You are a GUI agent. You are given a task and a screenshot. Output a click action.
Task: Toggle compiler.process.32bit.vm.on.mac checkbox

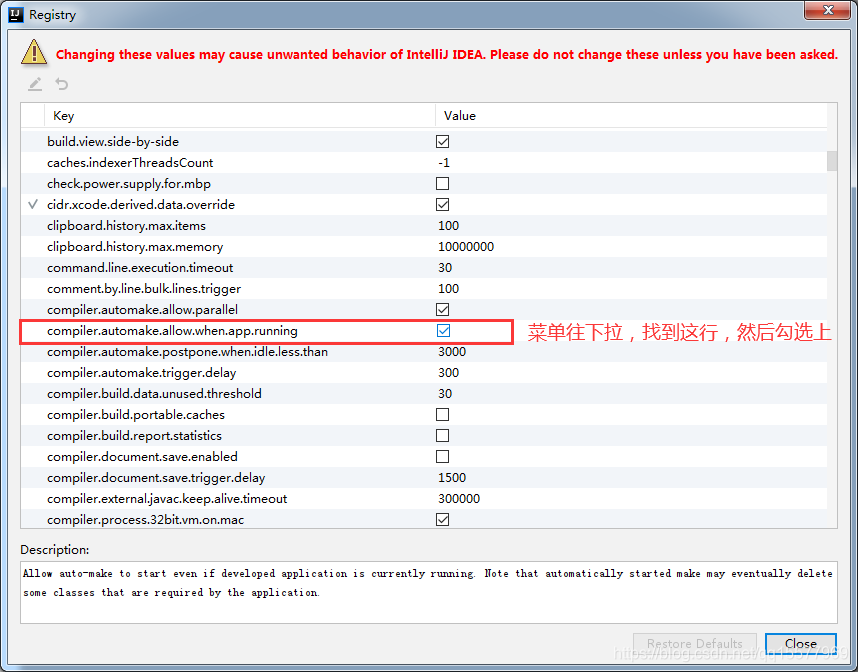442,519
